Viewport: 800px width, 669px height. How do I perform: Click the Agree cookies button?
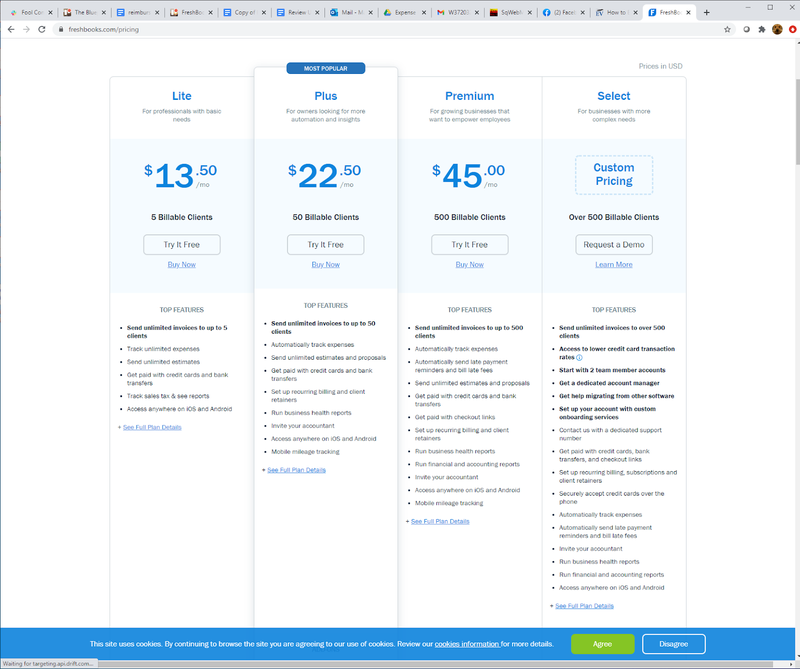pos(603,644)
